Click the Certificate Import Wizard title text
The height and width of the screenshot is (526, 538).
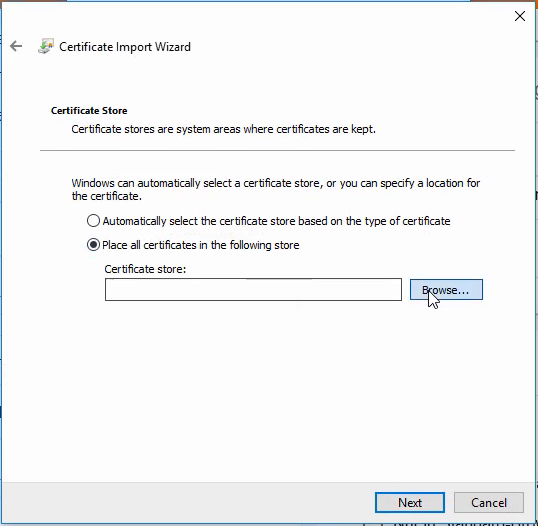[x=125, y=47]
